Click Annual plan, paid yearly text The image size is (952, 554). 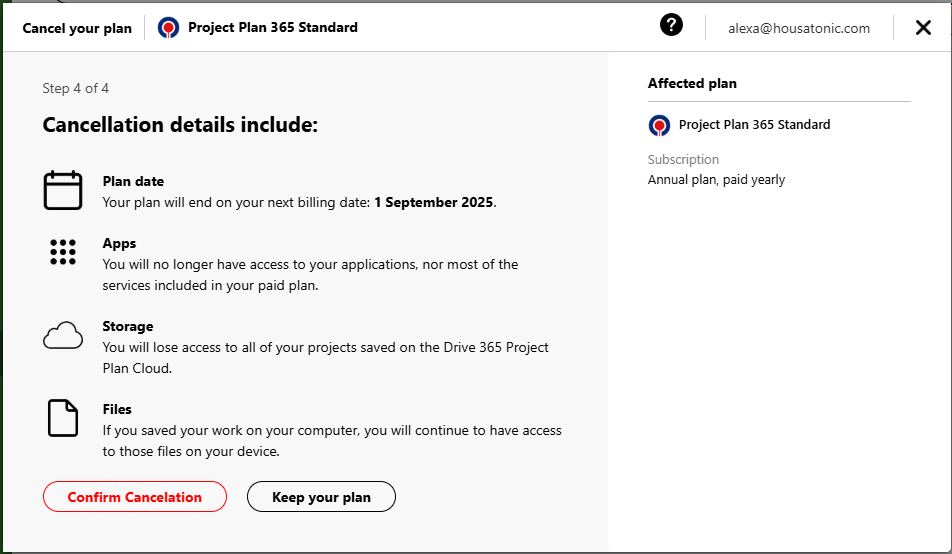716,180
